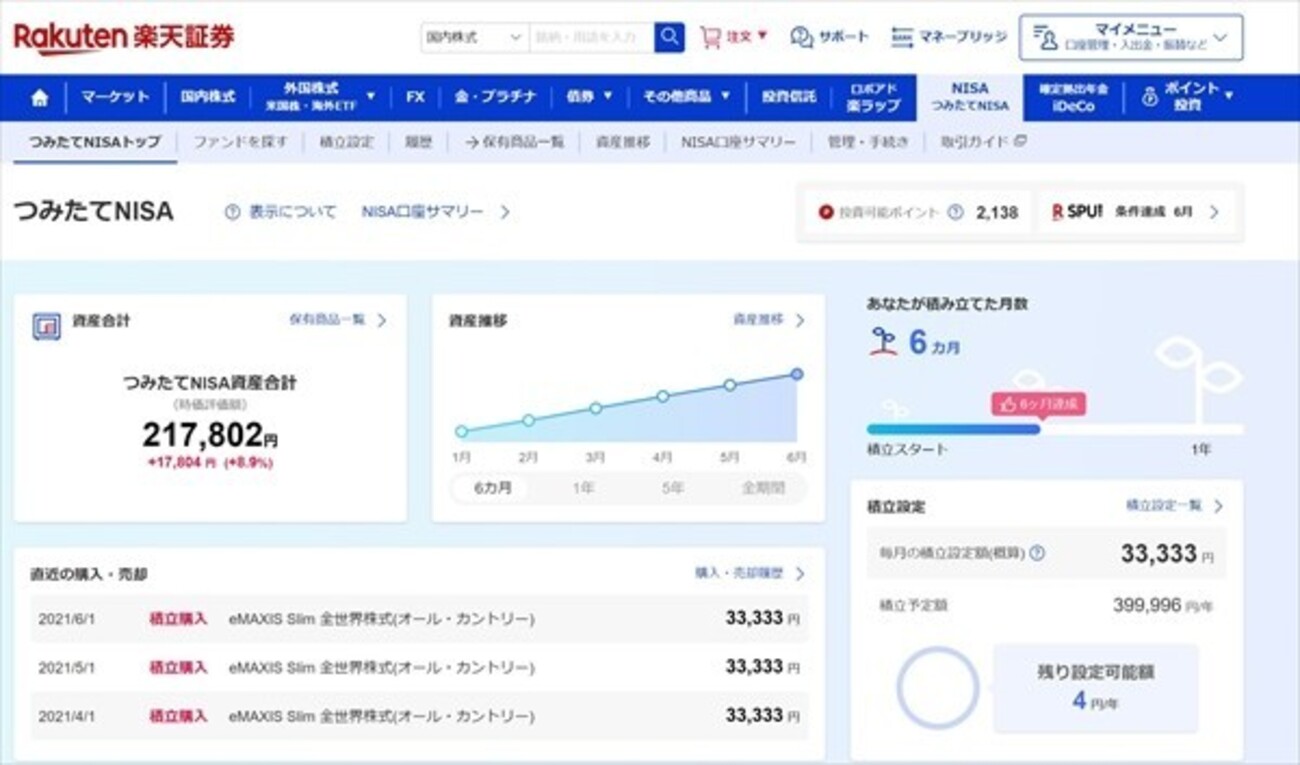
Task: Click help icon beside 毎月の積立設定額
Action: pos(1037,553)
